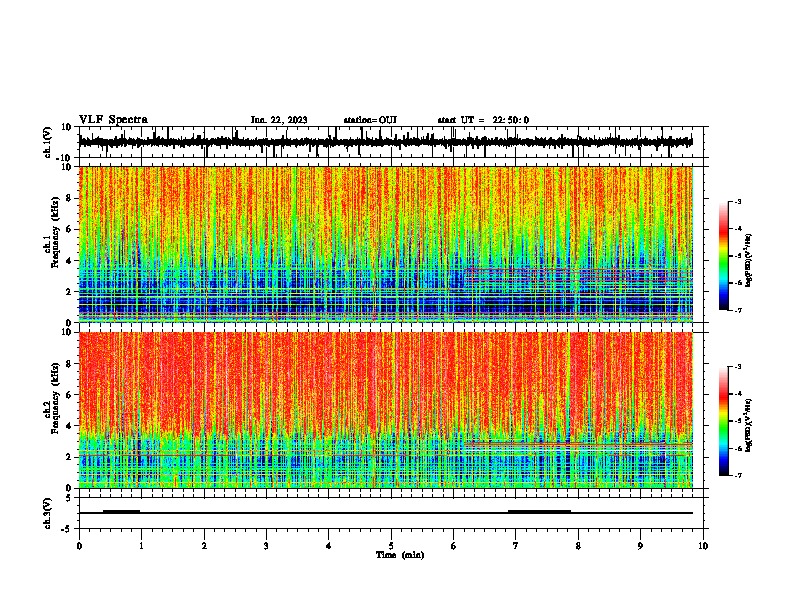
Task: Click the "8" kHz tick on ch.1 spectrogram axis
Action: click(x=69, y=198)
